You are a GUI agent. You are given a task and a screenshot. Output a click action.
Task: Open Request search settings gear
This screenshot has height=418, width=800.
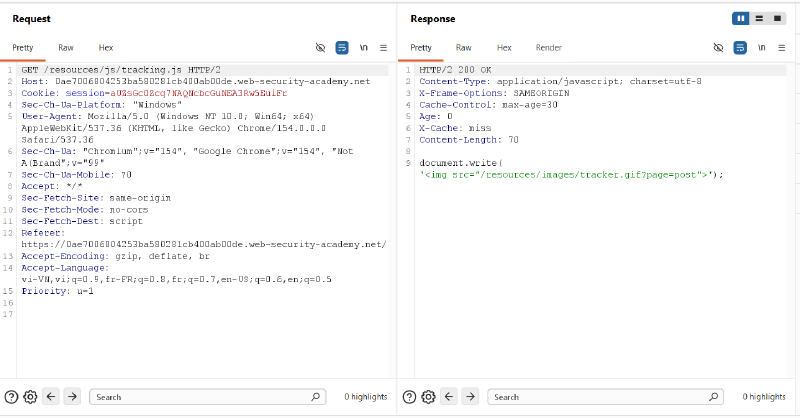(x=30, y=397)
